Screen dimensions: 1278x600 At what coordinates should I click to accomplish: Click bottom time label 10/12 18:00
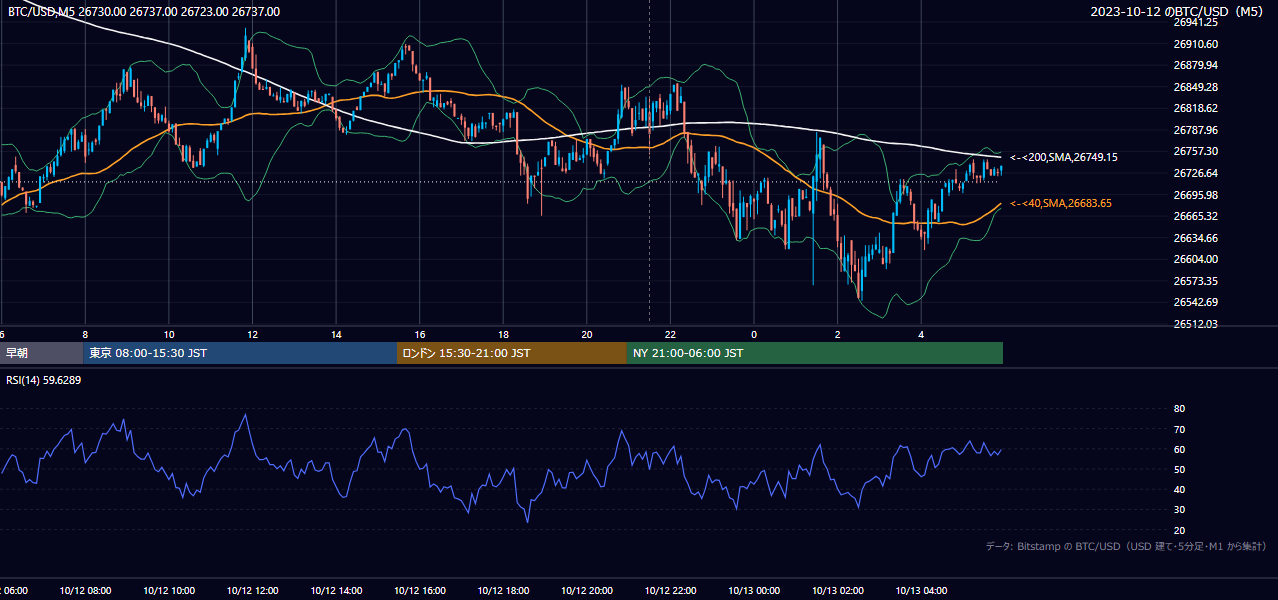pos(503,591)
